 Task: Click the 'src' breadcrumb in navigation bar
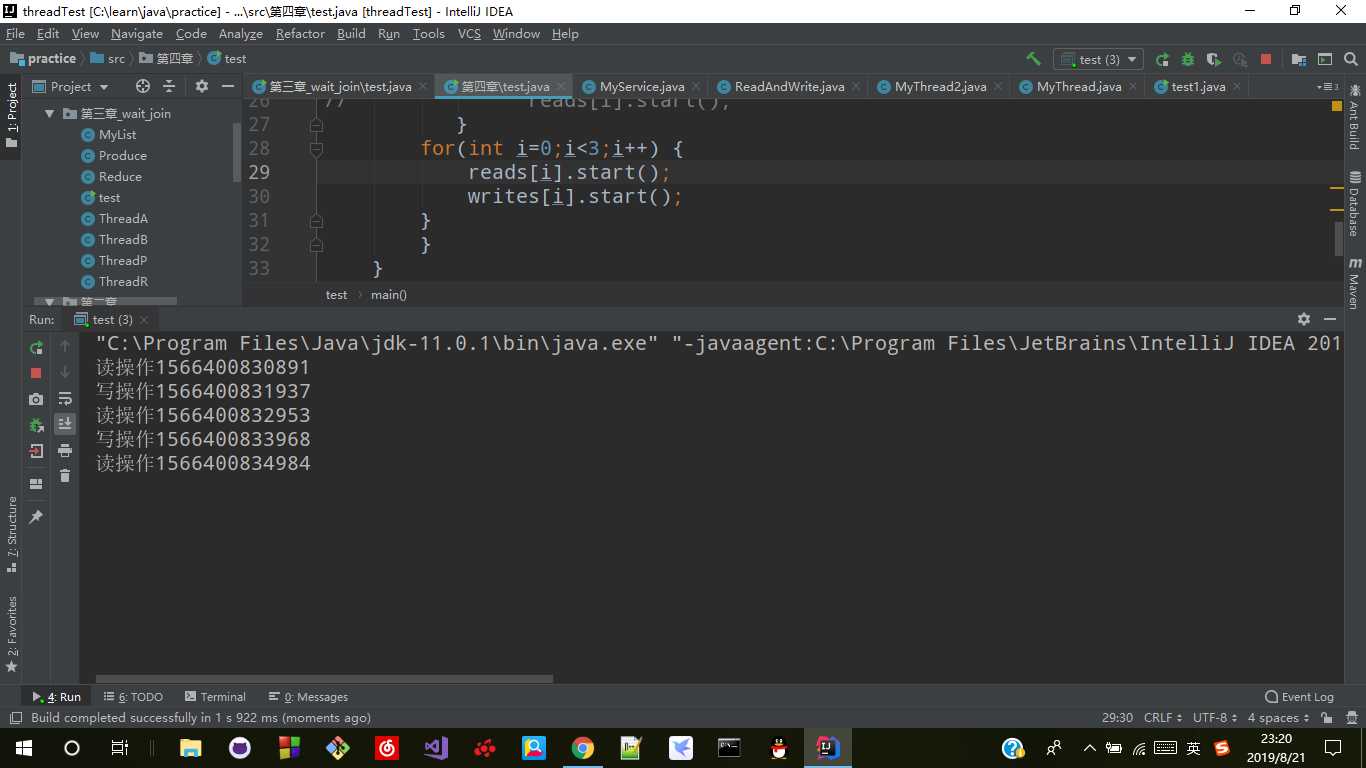[108, 59]
